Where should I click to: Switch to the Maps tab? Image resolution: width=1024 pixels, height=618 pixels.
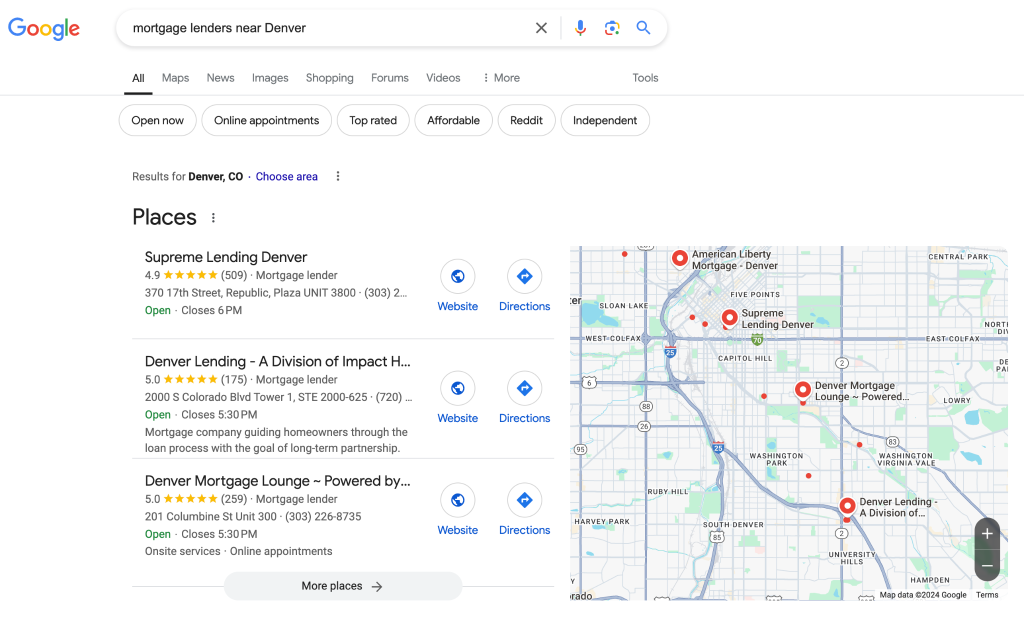tap(175, 78)
